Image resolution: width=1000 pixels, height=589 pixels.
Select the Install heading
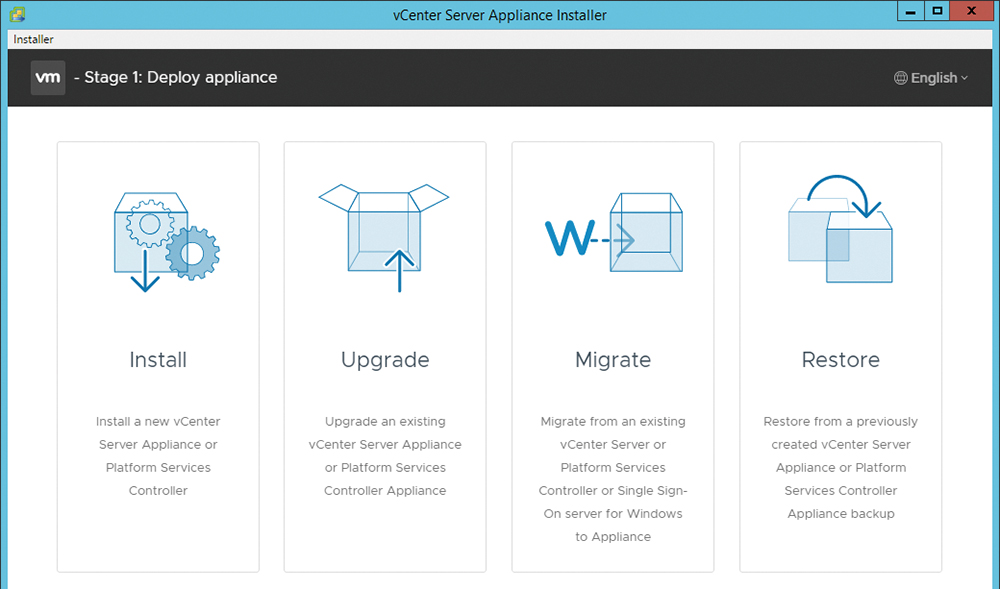click(x=158, y=360)
